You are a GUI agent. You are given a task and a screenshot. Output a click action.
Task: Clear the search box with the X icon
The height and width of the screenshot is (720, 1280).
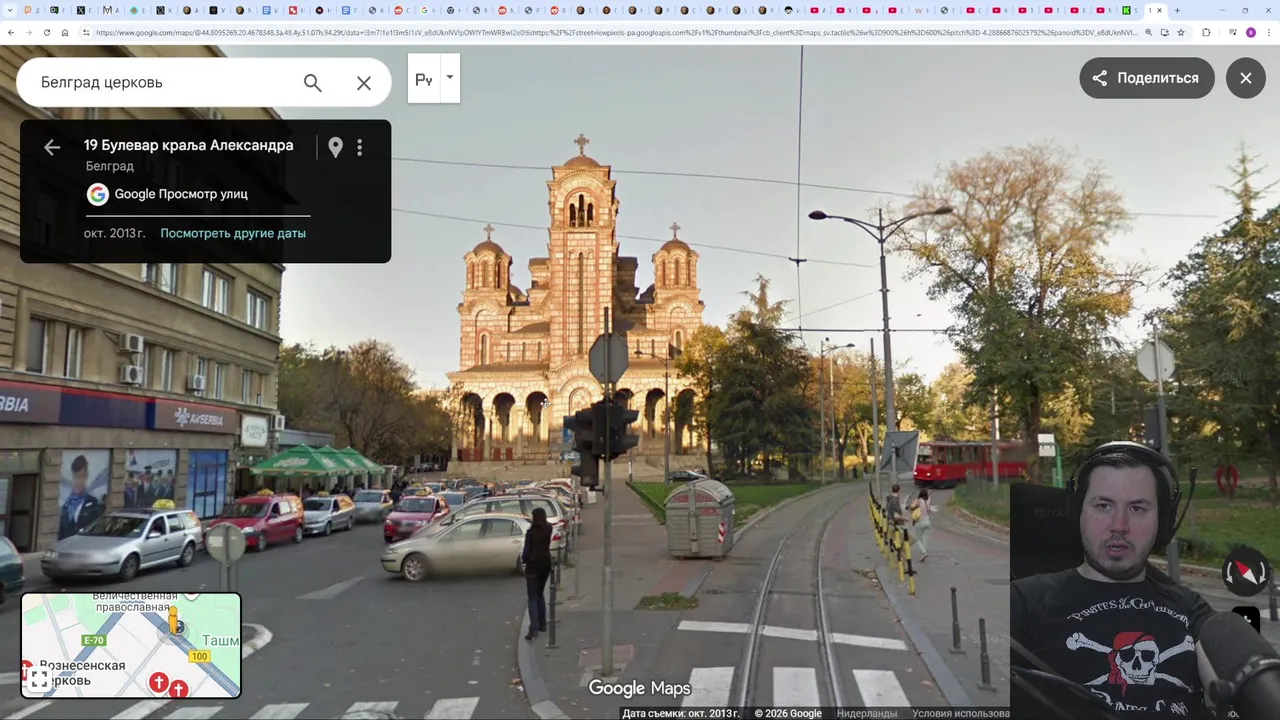[x=364, y=83]
